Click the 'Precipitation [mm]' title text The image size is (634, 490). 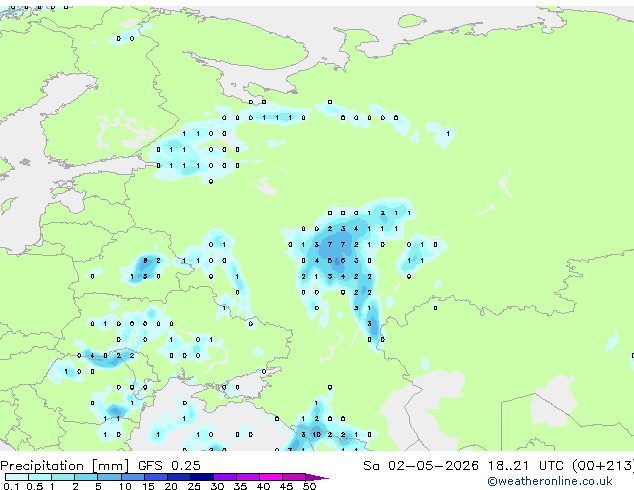(x=65, y=466)
